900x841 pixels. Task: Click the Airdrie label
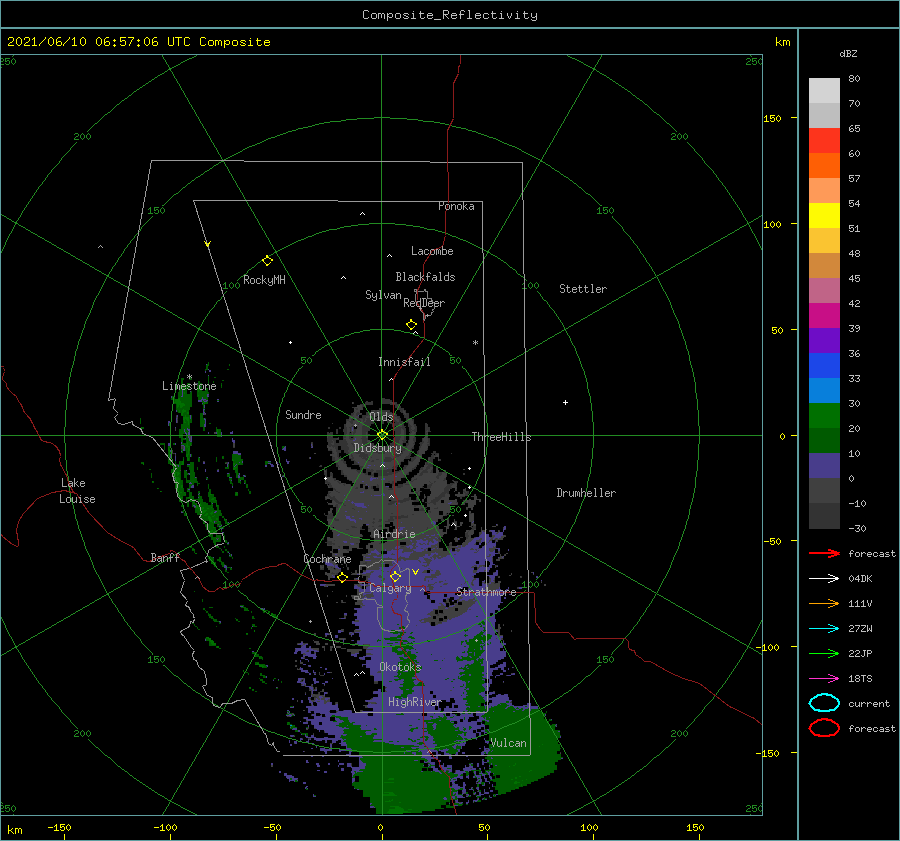point(394,534)
